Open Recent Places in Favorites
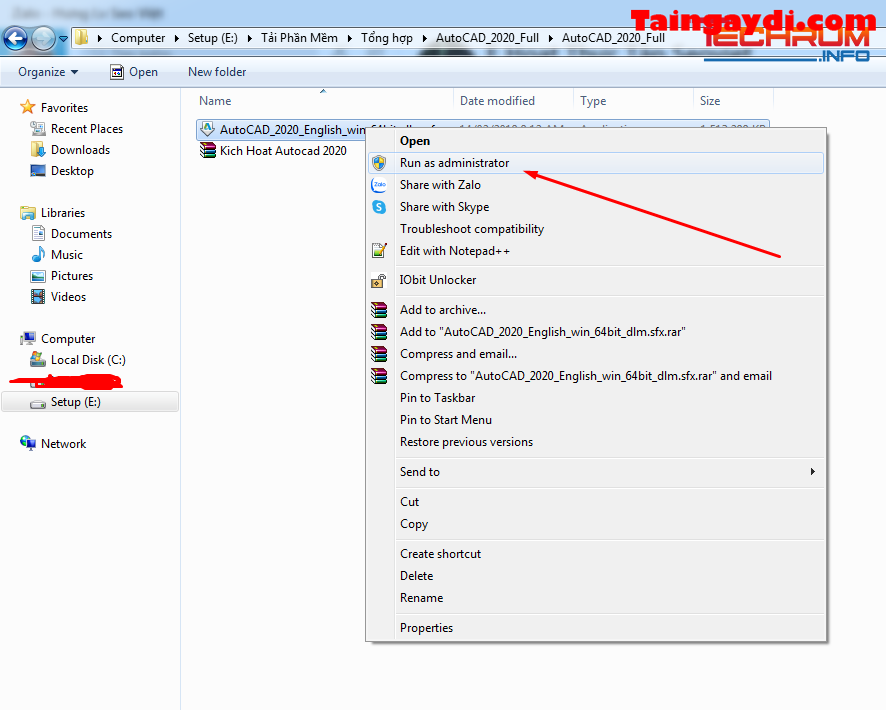The image size is (886, 710). click(x=86, y=129)
